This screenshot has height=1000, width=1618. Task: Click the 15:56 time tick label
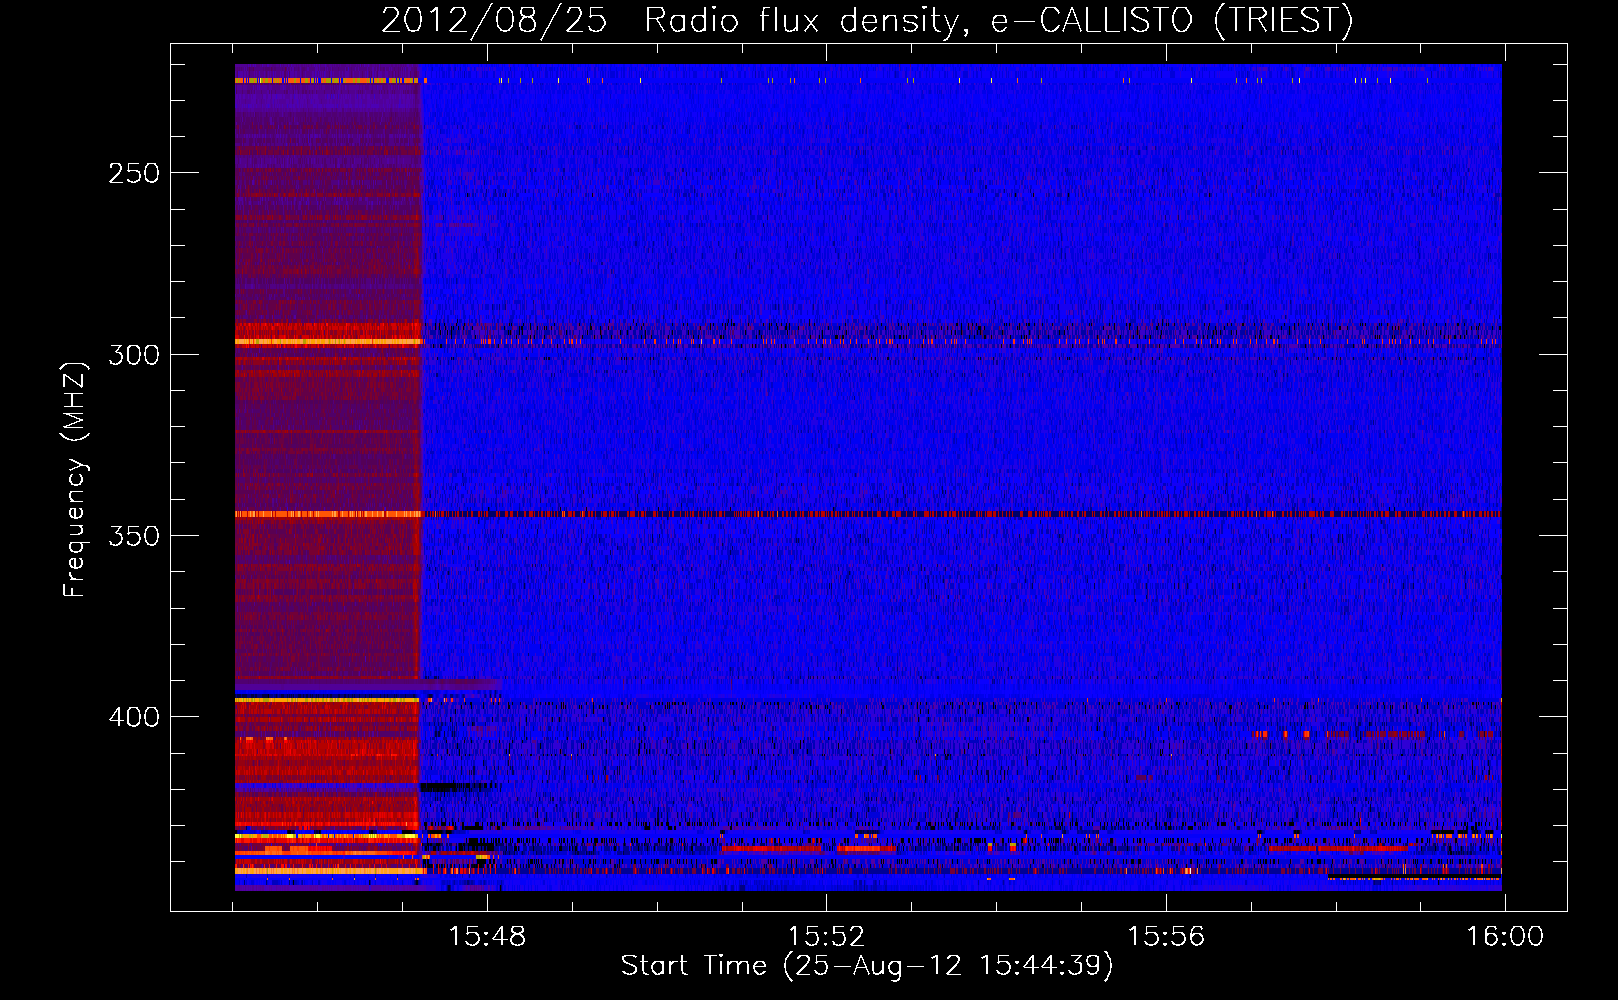point(1166,937)
